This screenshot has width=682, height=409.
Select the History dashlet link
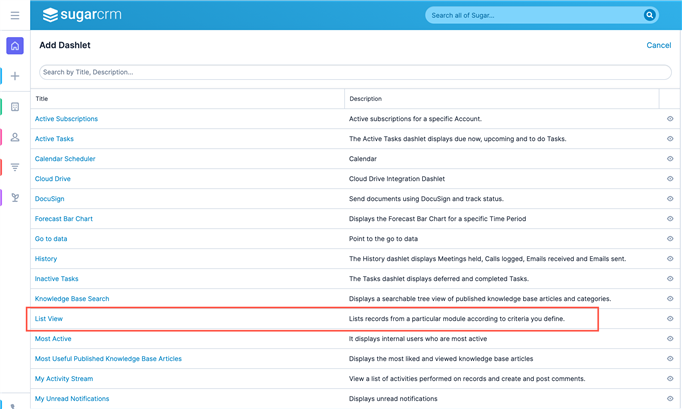click(x=46, y=259)
